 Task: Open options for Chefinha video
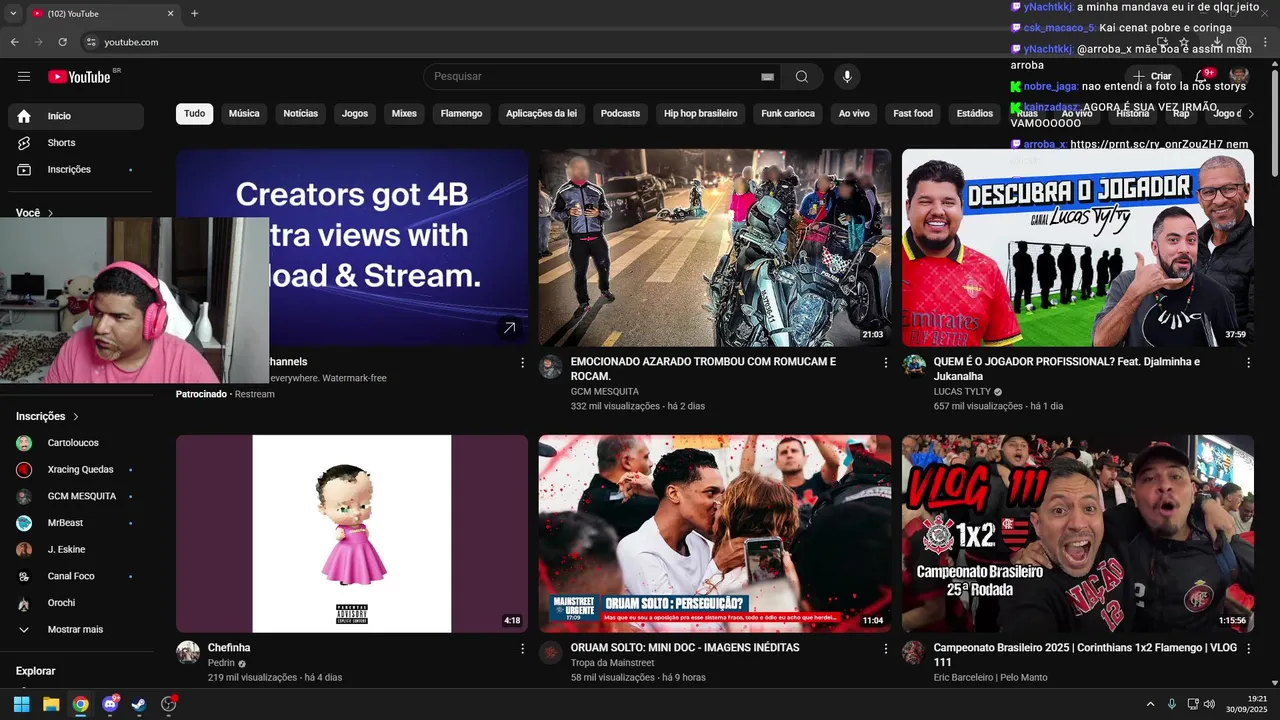click(x=522, y=649)
